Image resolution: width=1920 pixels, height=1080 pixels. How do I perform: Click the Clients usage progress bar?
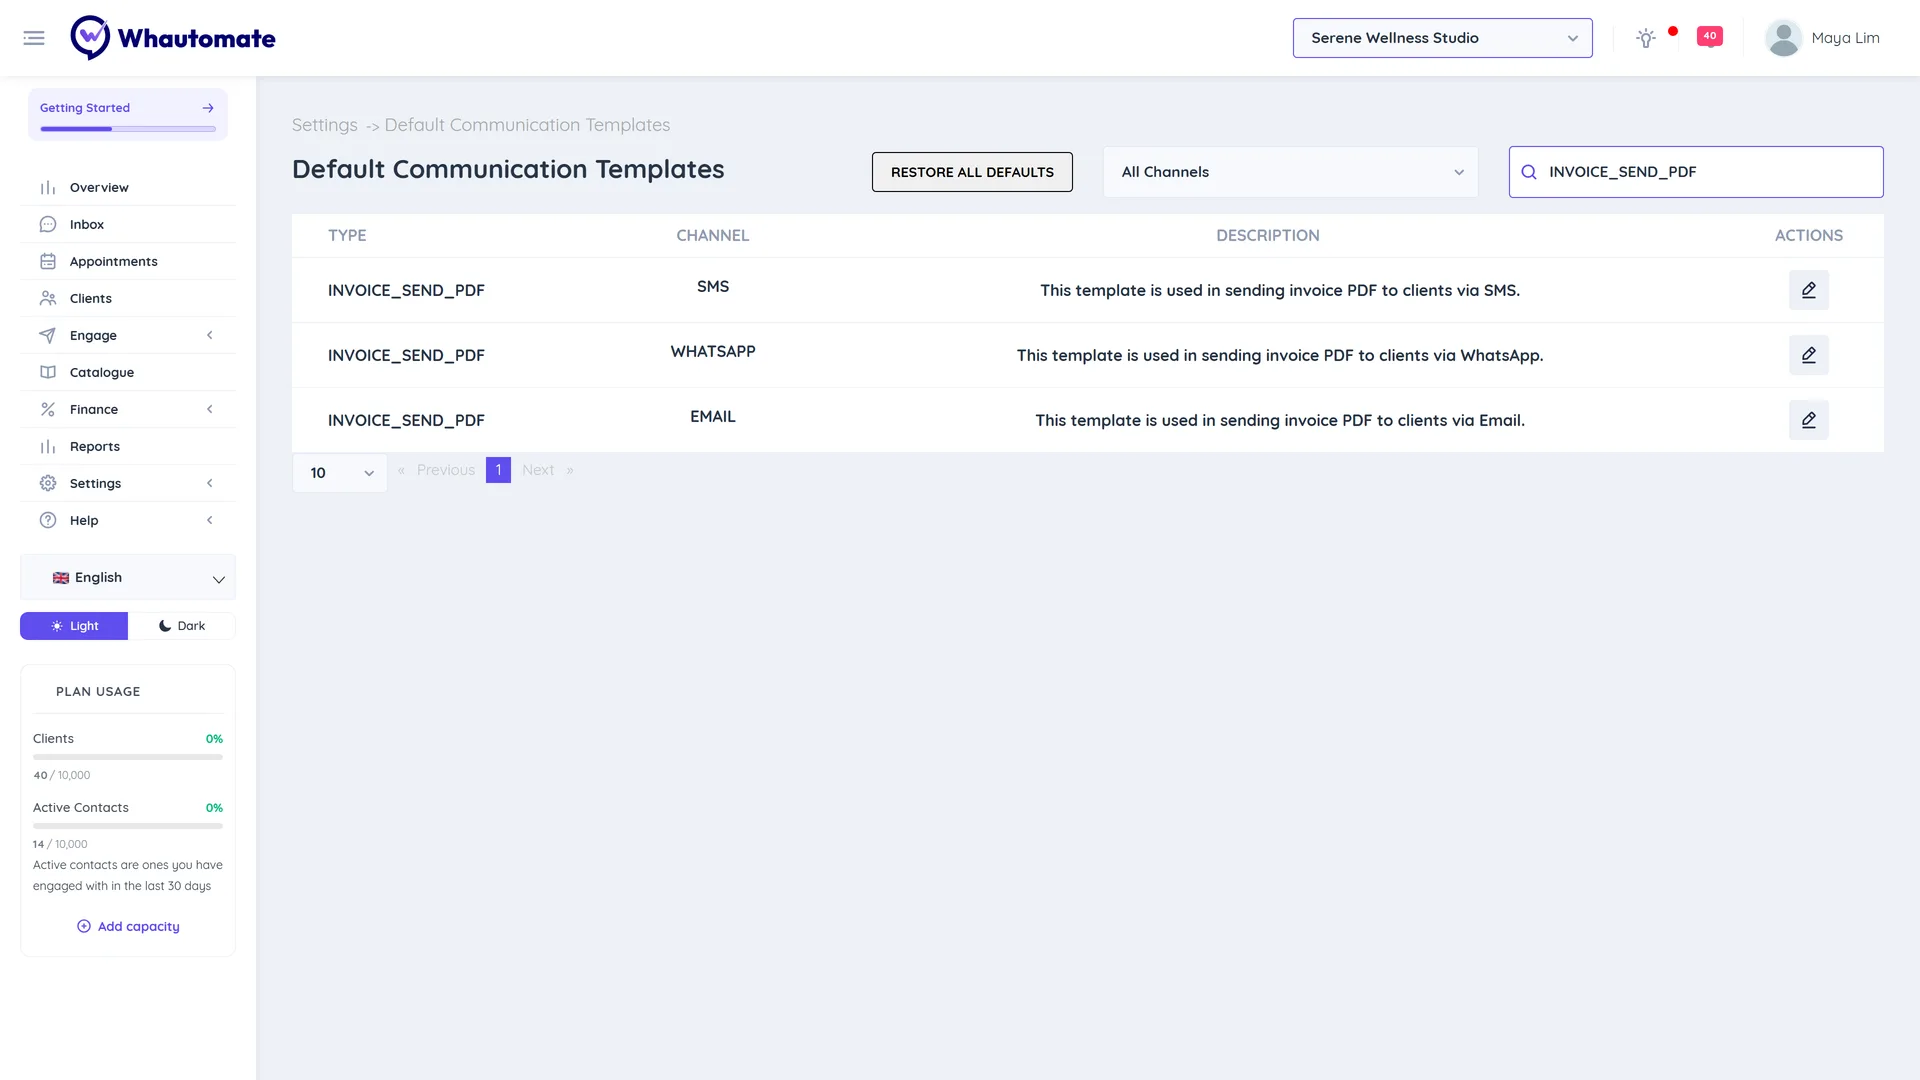point(128,757)
